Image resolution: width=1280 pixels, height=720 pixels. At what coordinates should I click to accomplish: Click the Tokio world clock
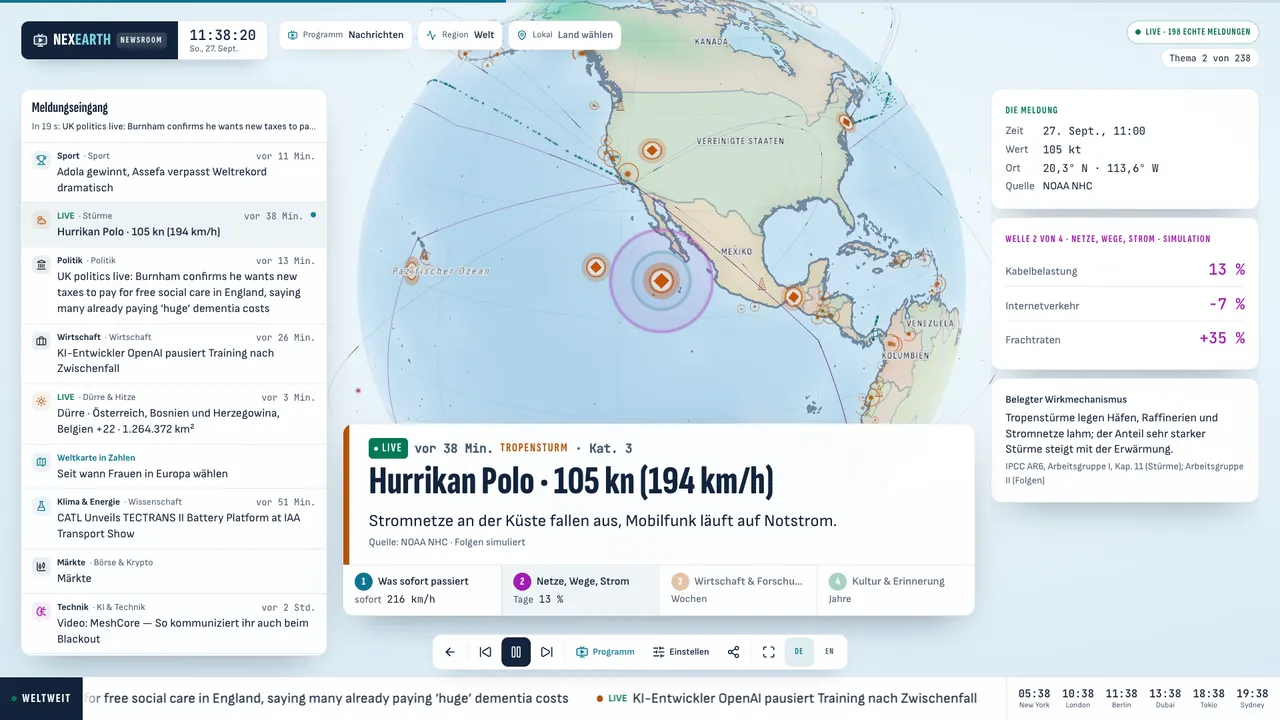point(1208,698)
